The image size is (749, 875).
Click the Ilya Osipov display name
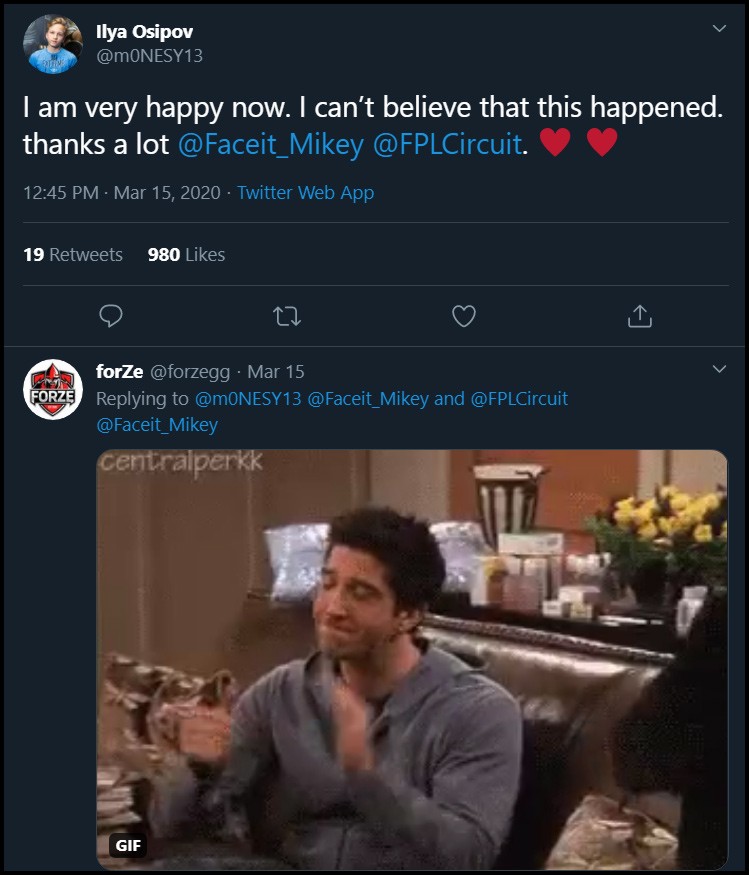pos(144,32)
